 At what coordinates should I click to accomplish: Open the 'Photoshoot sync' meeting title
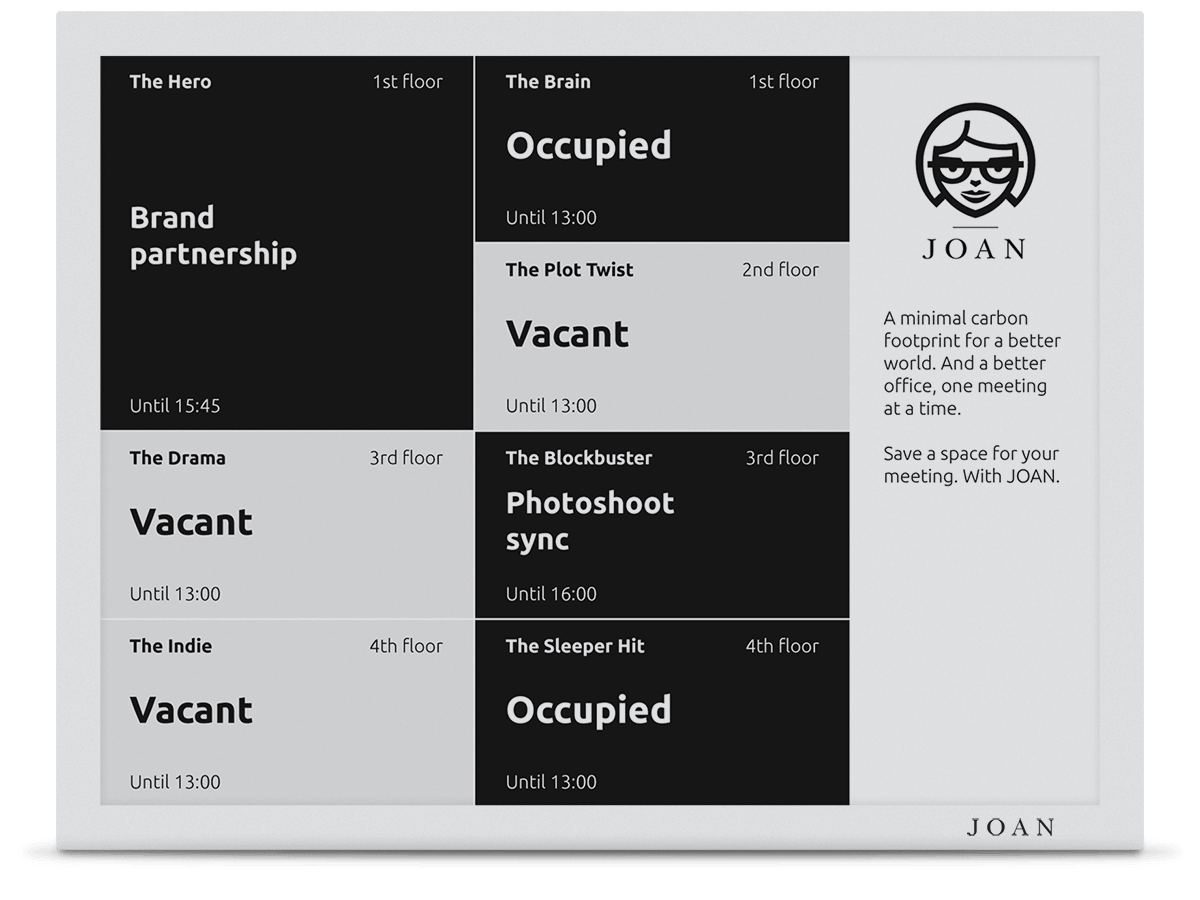pyautogui.click(x=590, y=521)
